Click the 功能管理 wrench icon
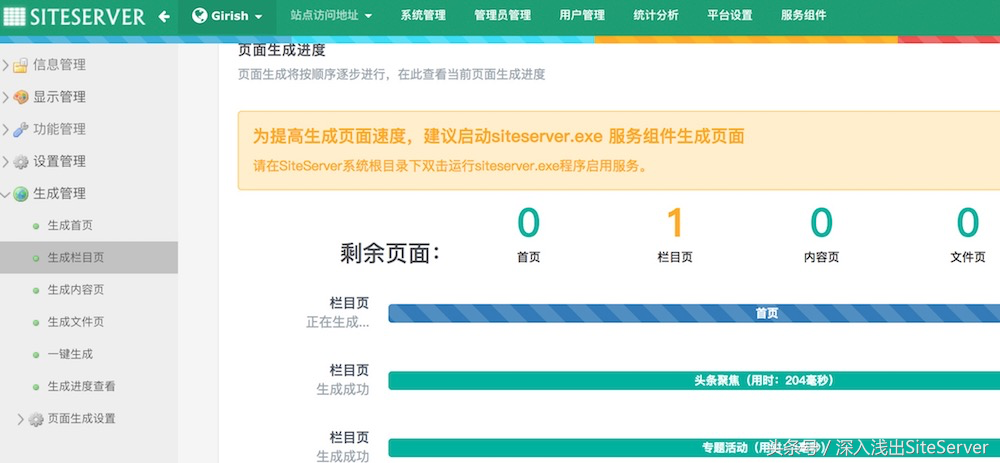Screen dimensions: 1000x463 coord(20,129)
